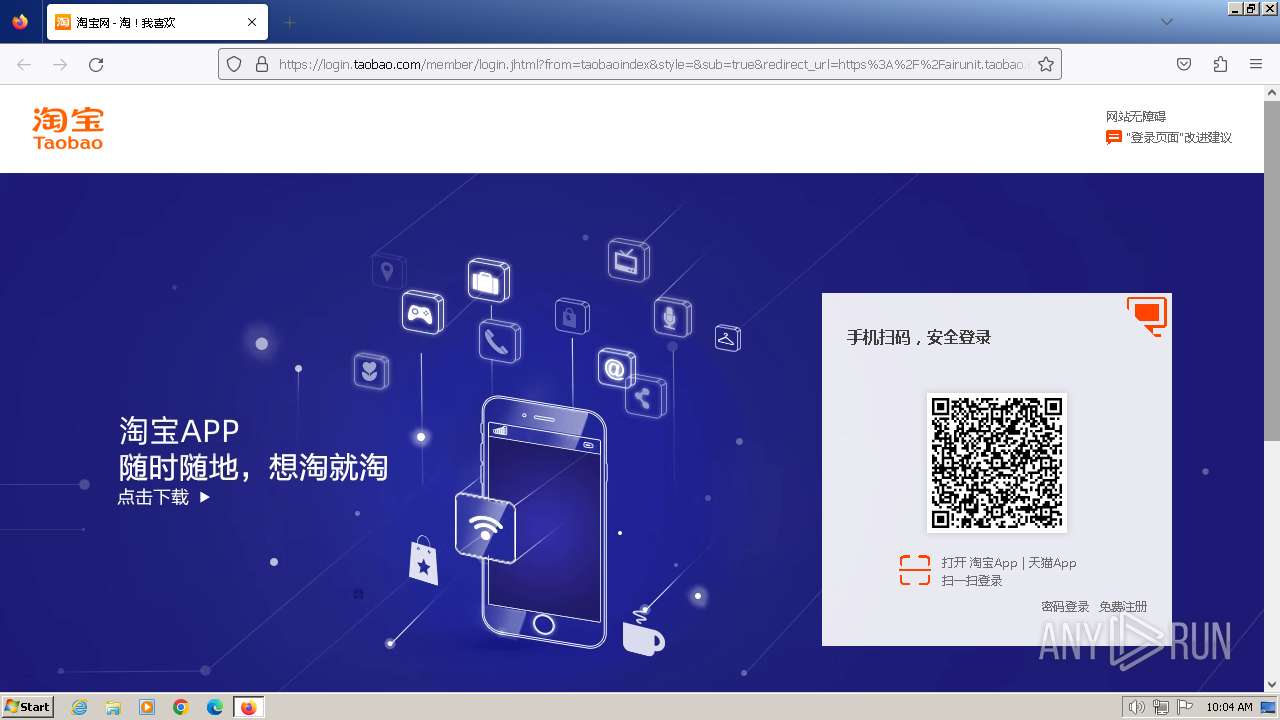Switch to password login via corner monitor icon
The height and width of the screenshot is (720, 1280).
point(1147,315)
